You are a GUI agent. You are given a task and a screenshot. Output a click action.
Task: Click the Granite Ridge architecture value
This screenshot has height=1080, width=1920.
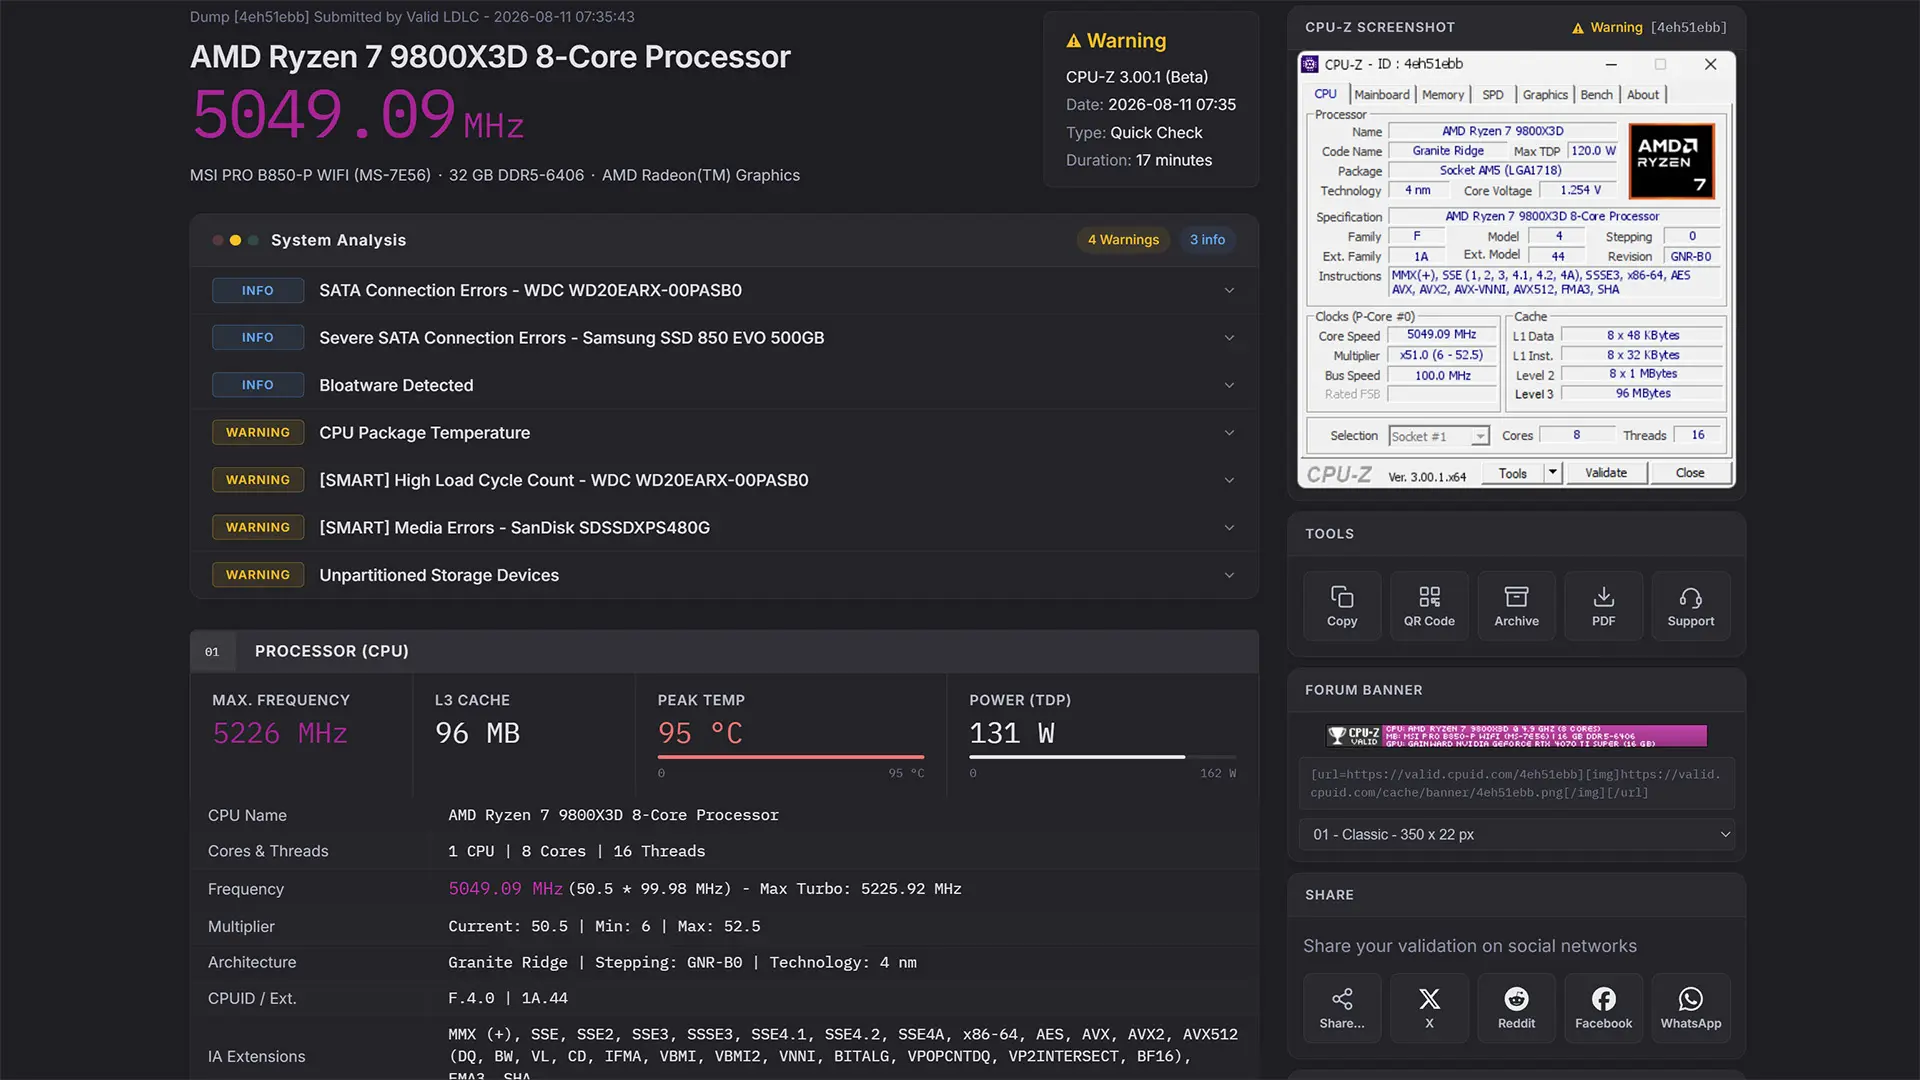pyautogui.click(x=507, y=963)
